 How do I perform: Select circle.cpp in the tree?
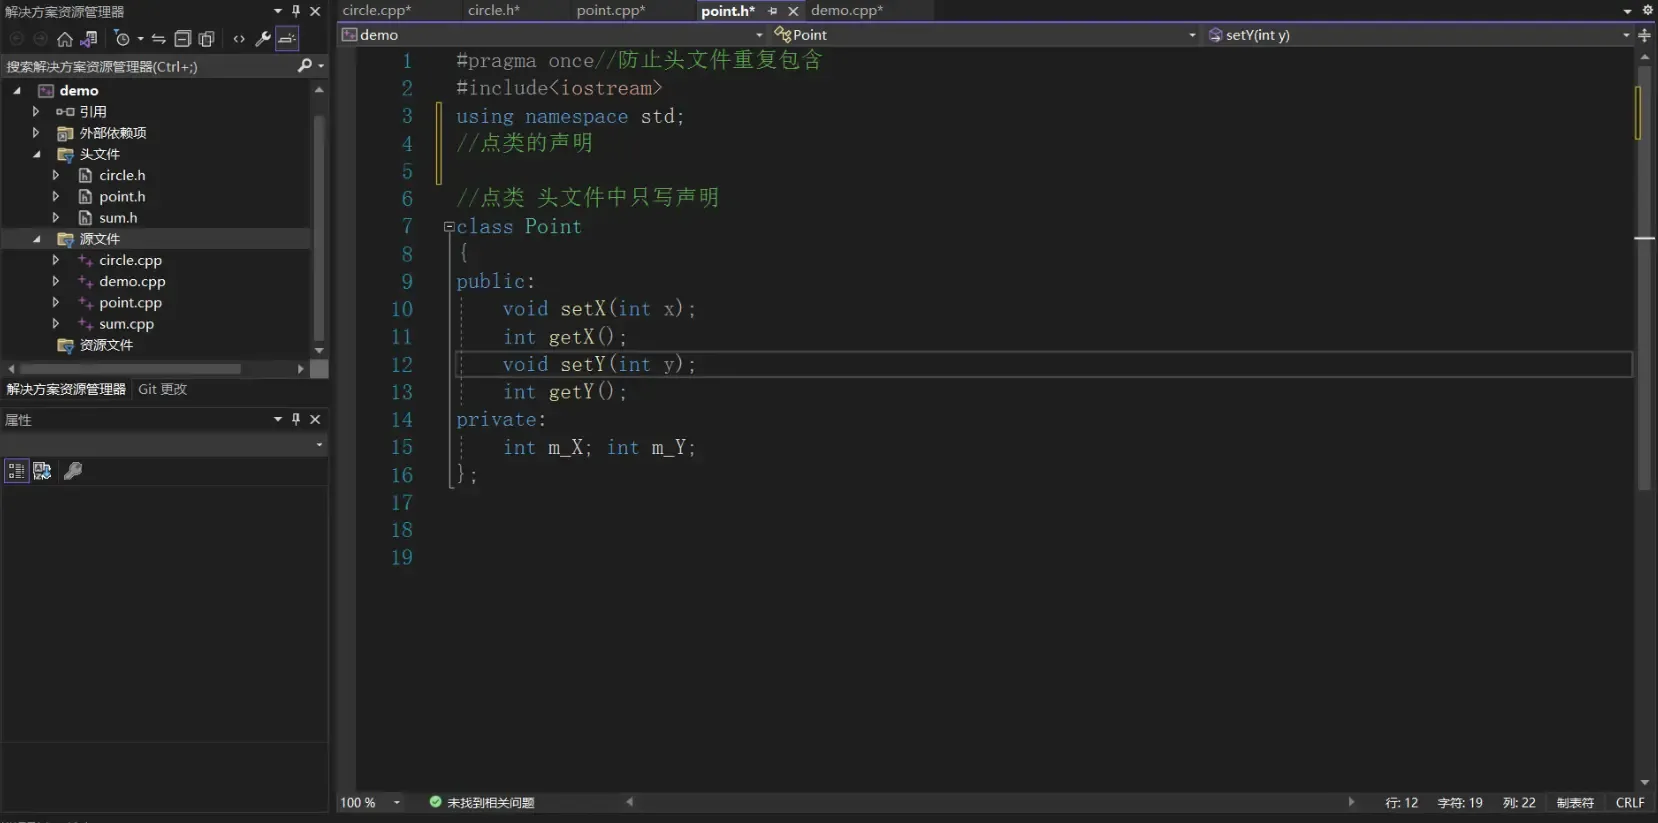[130, 261]
